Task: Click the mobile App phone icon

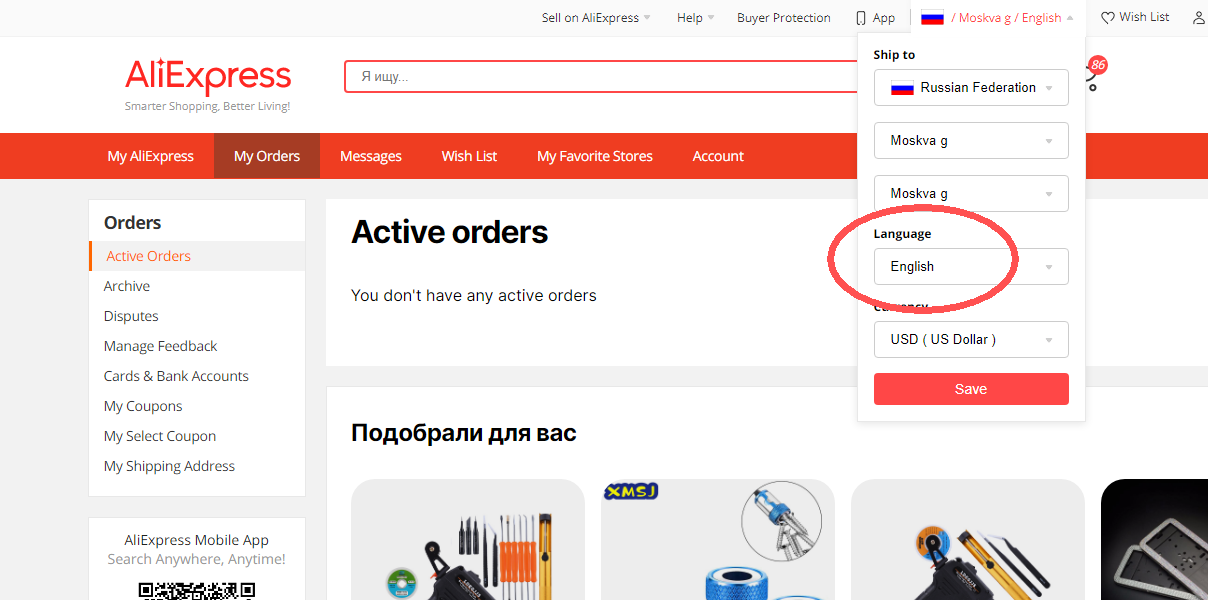Action: (x=860, y=18)
